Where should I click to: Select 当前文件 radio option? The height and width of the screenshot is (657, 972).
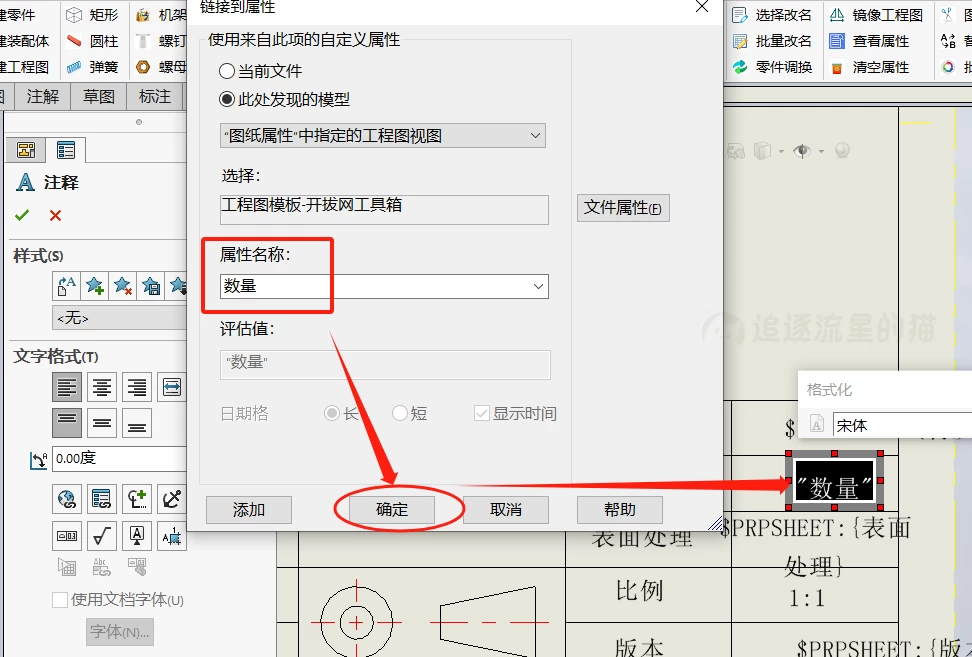[x=227, y=72]
